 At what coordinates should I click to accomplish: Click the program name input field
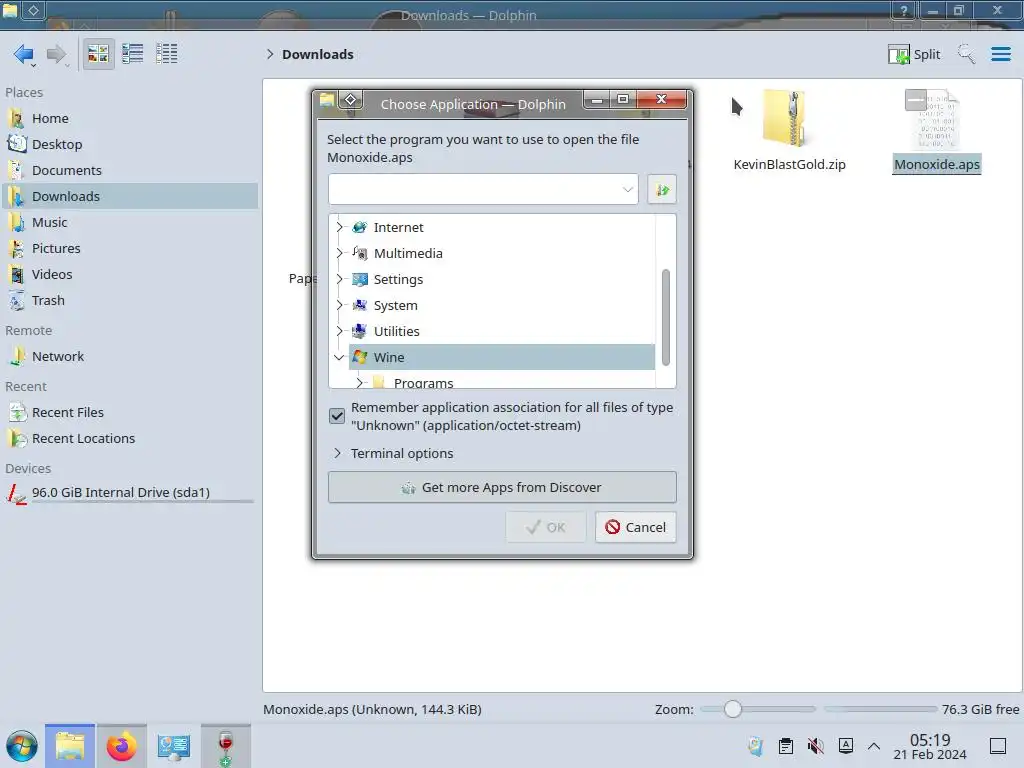click(475, 189)
